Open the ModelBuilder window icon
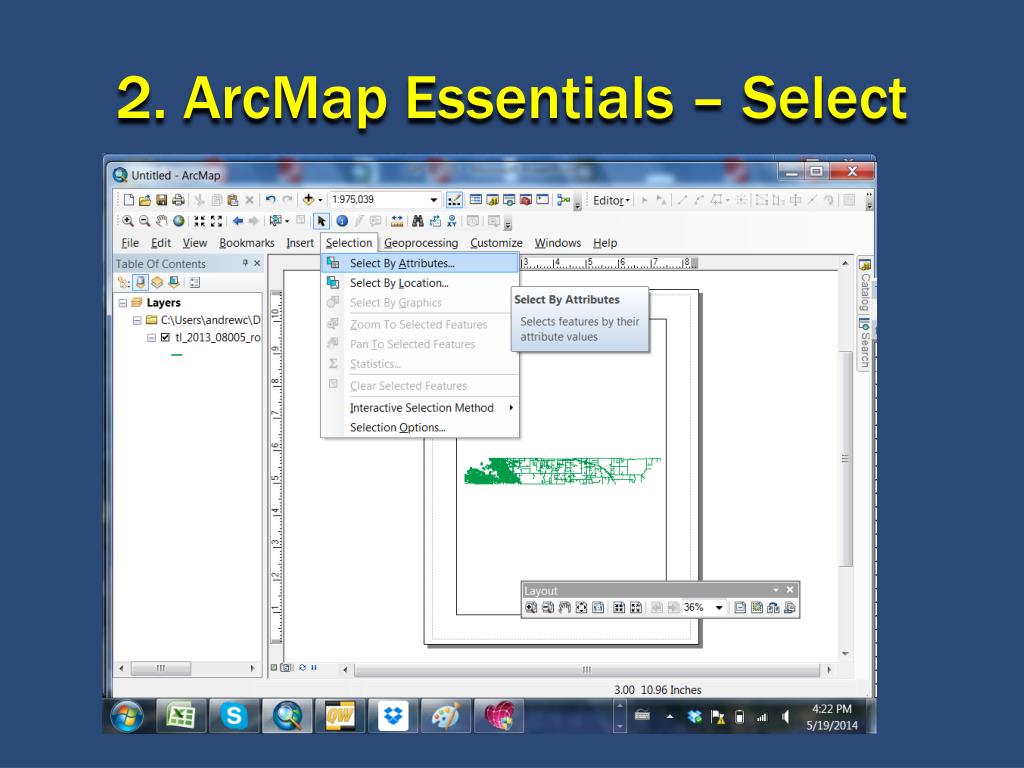This screenshot has width=1024, height=768. [x=564, y=200]
